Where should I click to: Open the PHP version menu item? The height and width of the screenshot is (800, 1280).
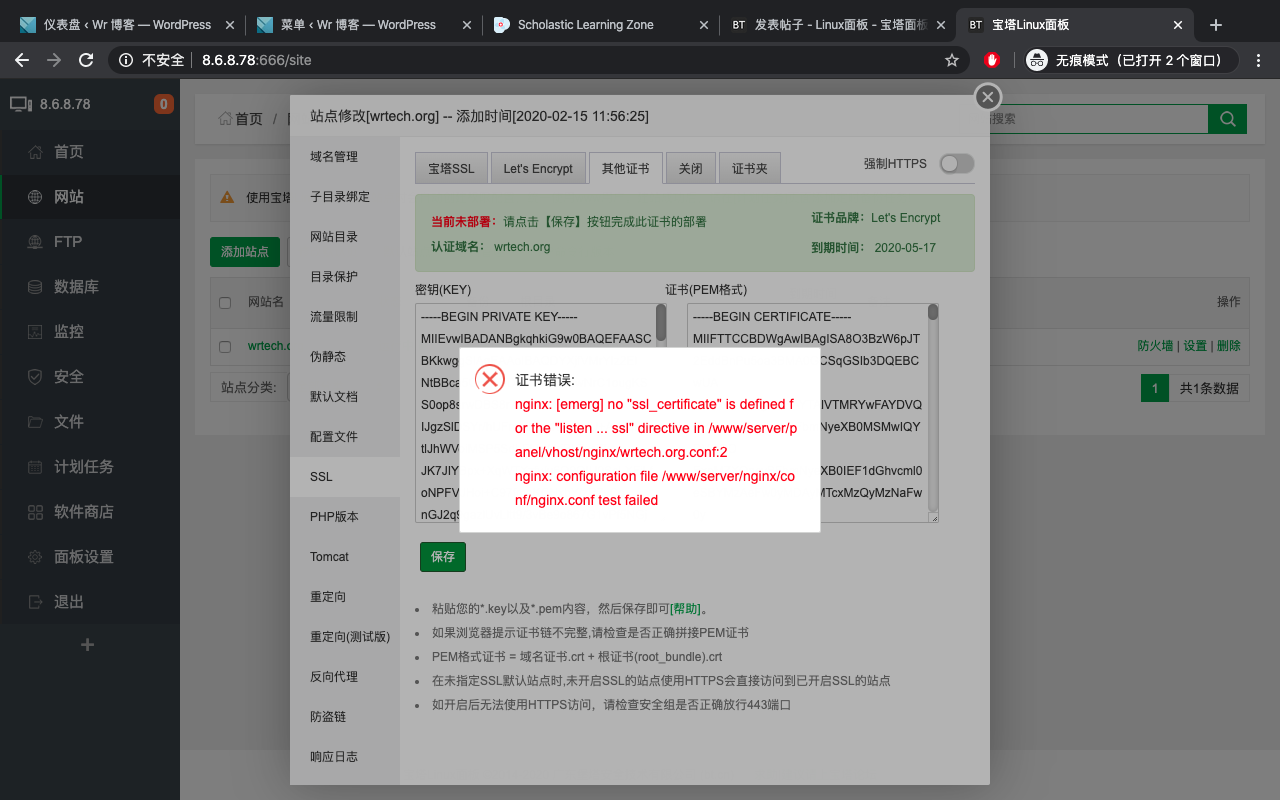point(334,517)
